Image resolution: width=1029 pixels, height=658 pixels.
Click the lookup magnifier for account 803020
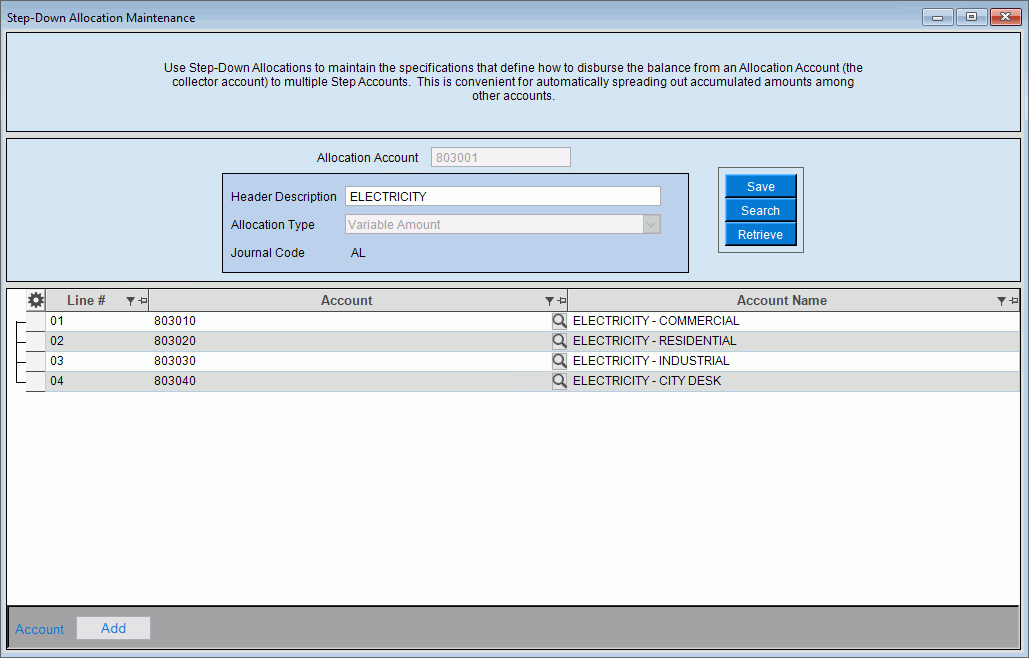click(559, 341)
